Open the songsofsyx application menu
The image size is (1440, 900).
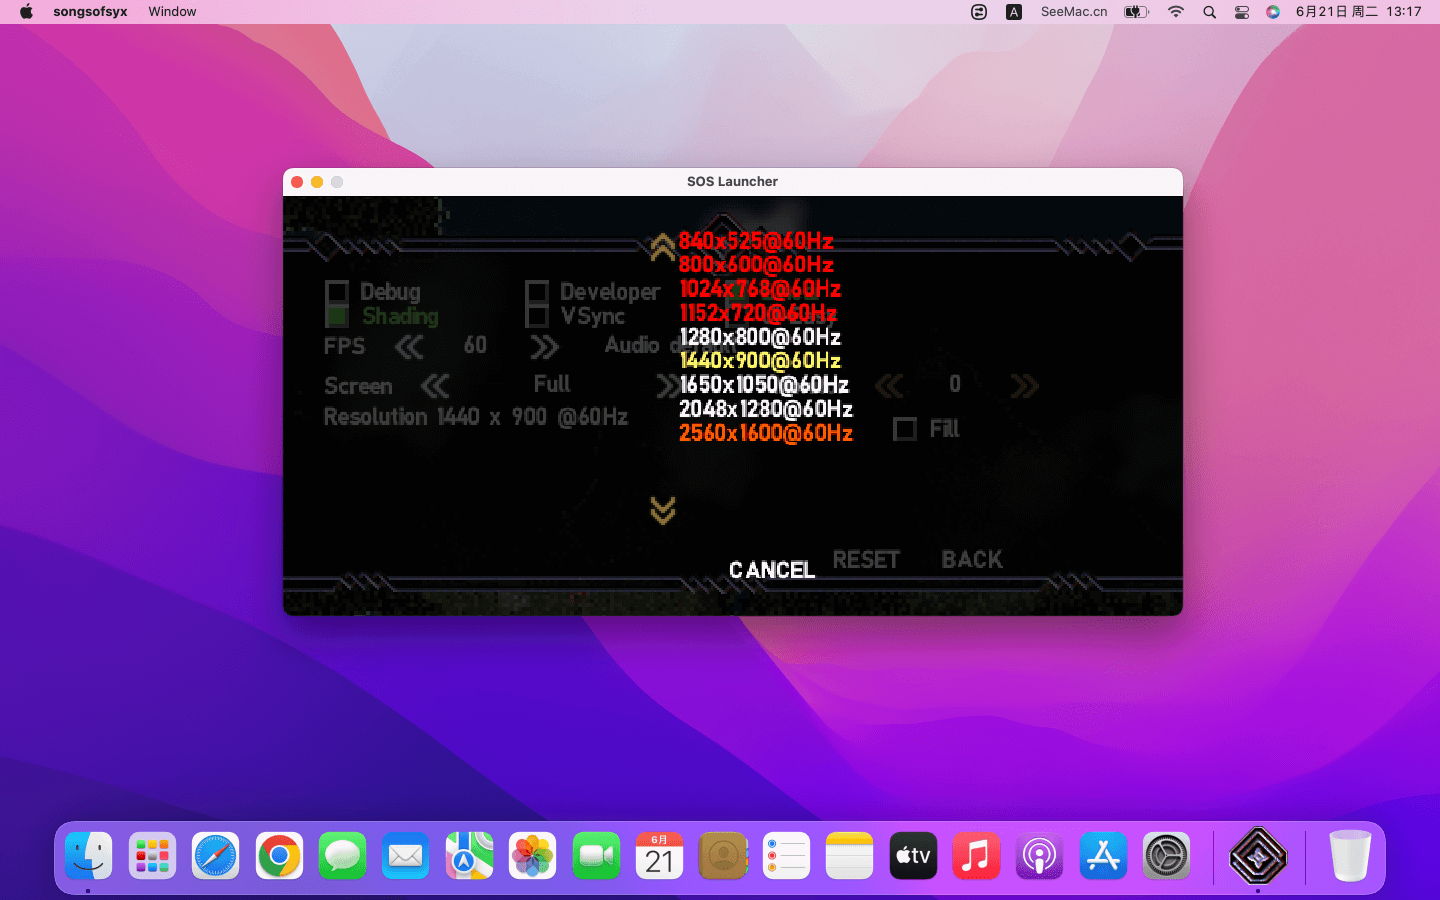(90, 12)
